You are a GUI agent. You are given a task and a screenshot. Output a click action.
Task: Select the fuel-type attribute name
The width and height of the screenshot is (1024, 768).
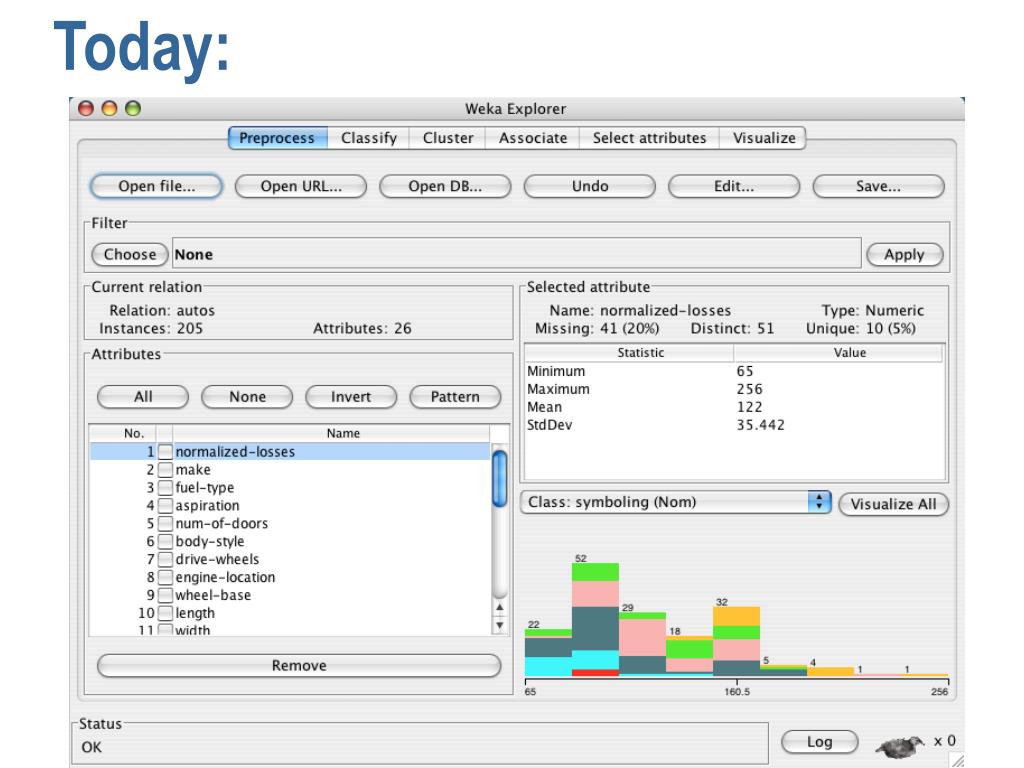pos(204,487)
